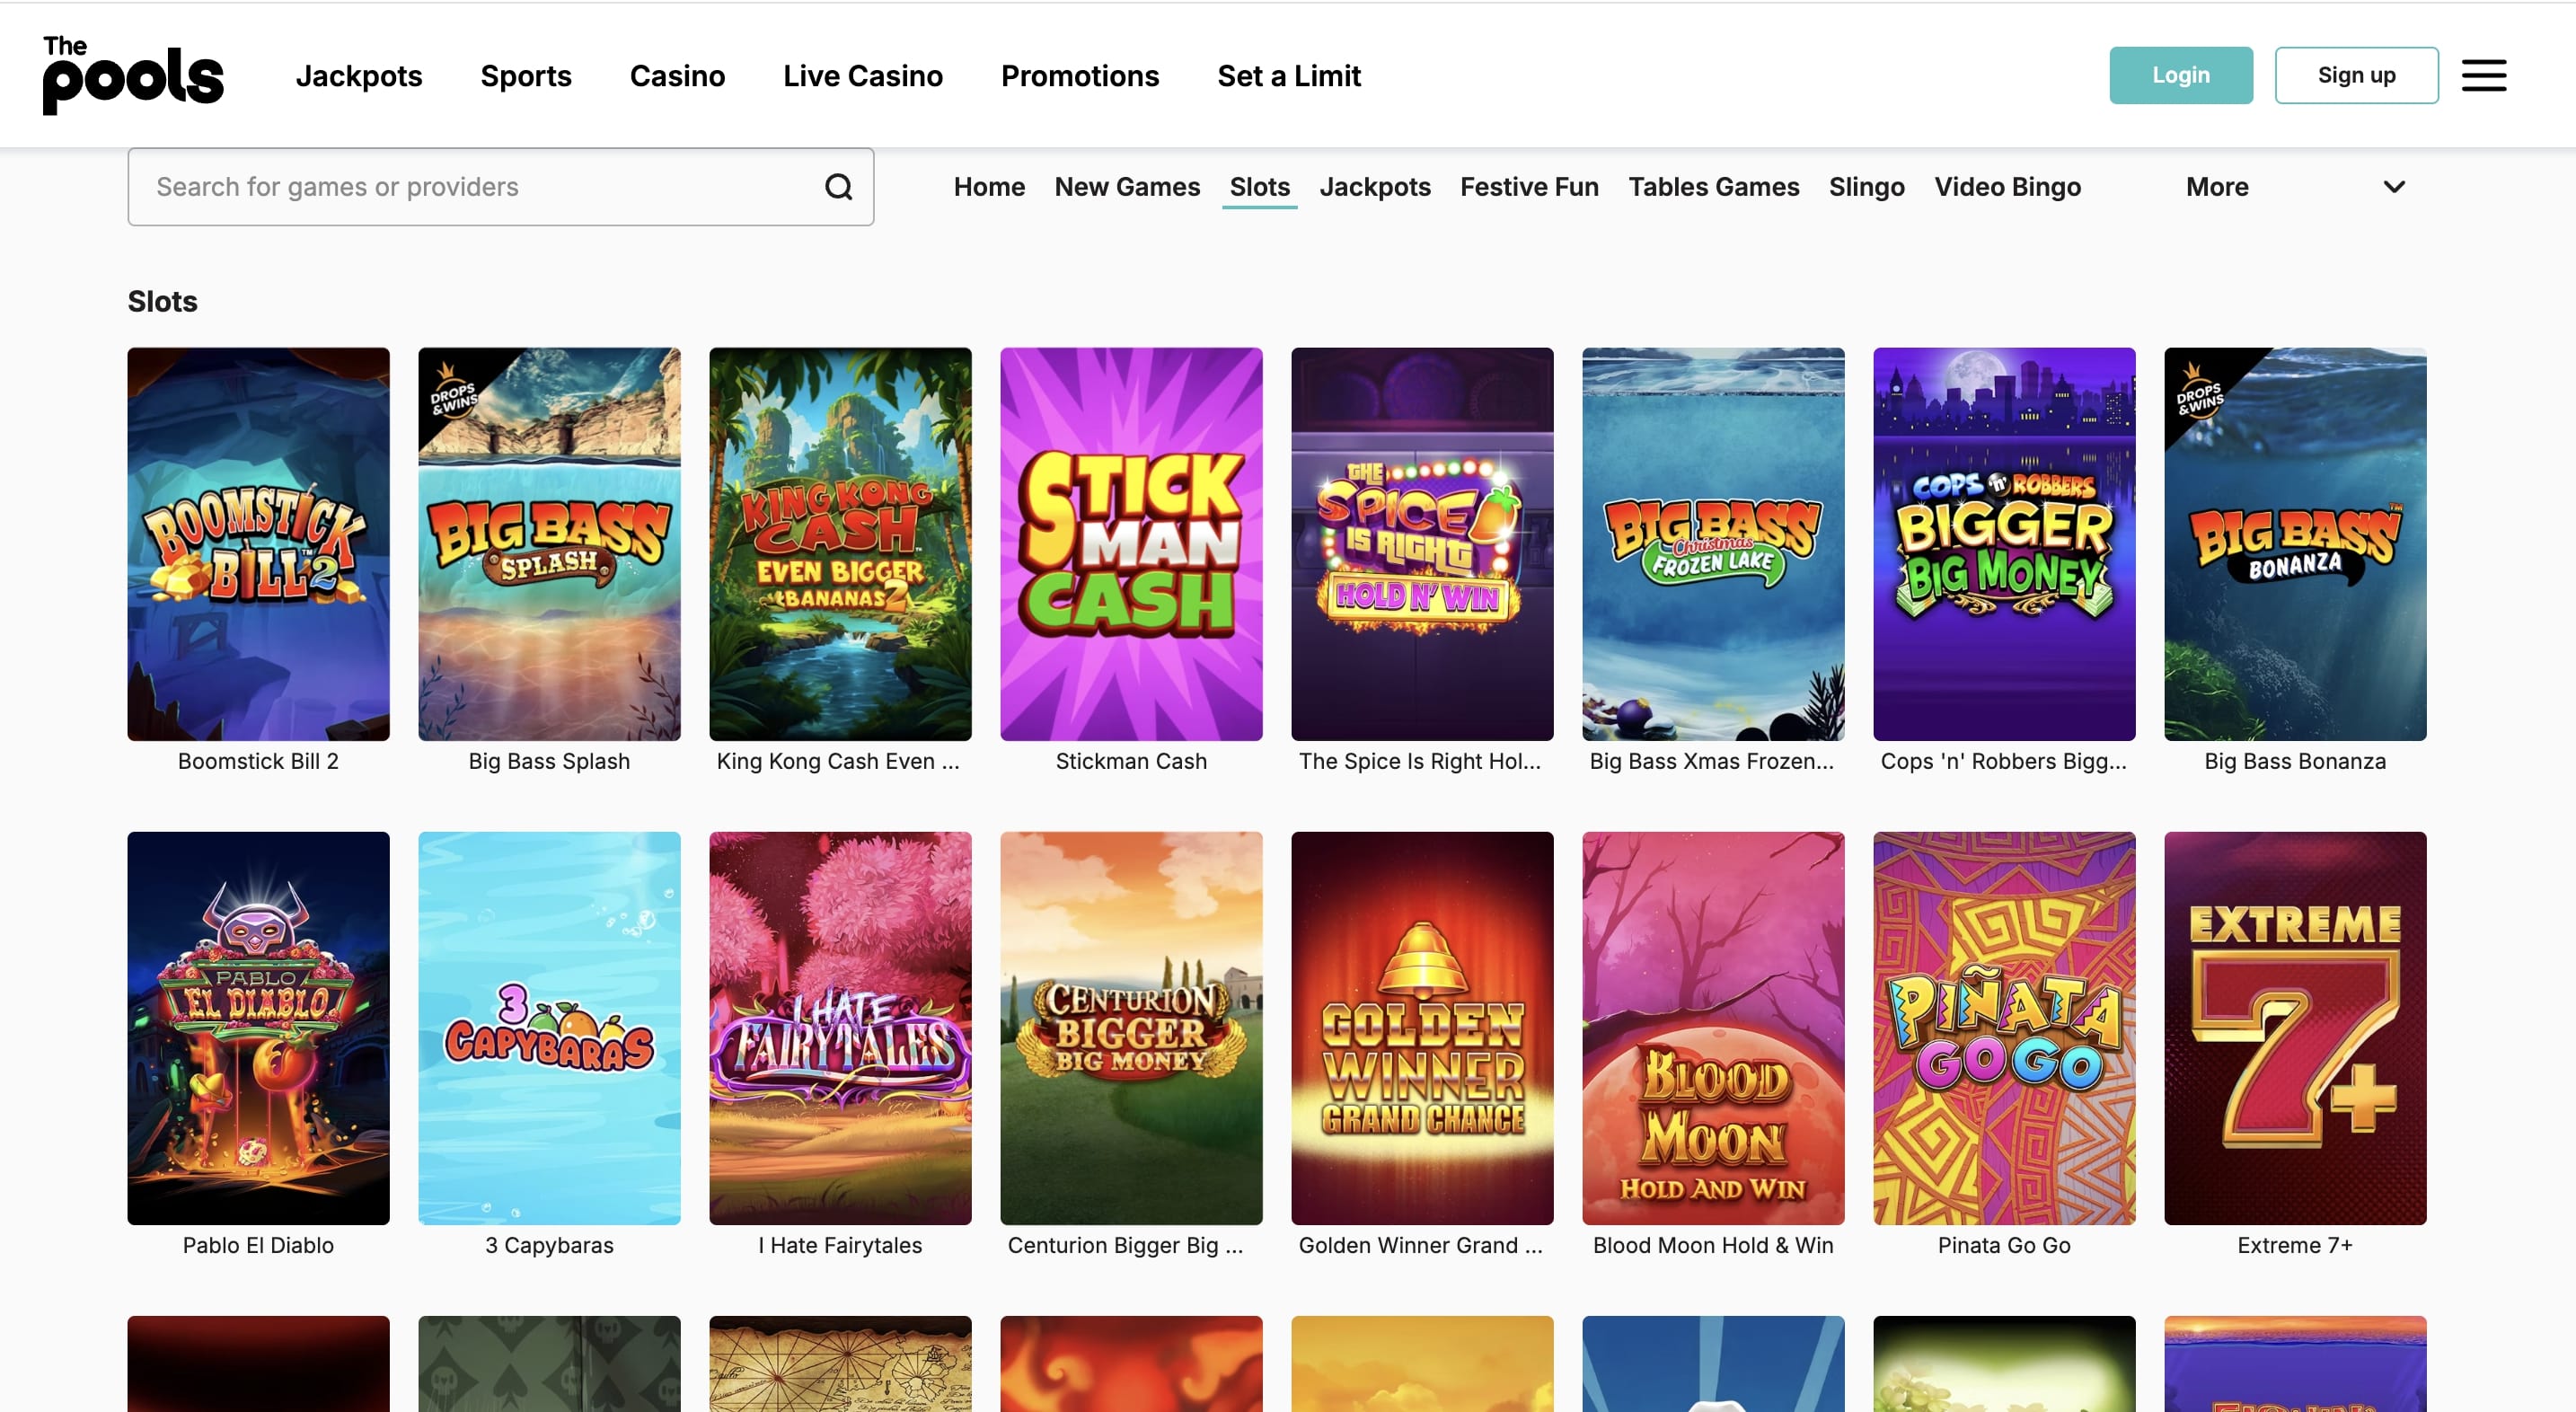
Task: Click the Sign up button
Action: [x=2356, y=75]
